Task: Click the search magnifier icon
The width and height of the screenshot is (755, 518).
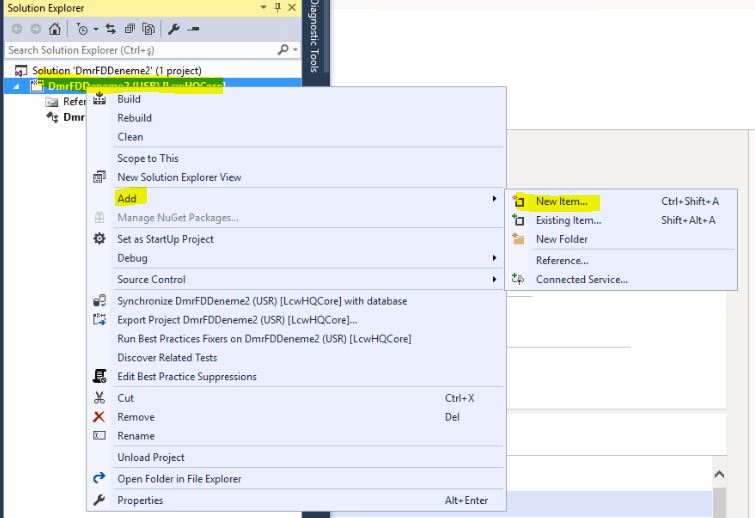Action: click(x=283, y=50)
